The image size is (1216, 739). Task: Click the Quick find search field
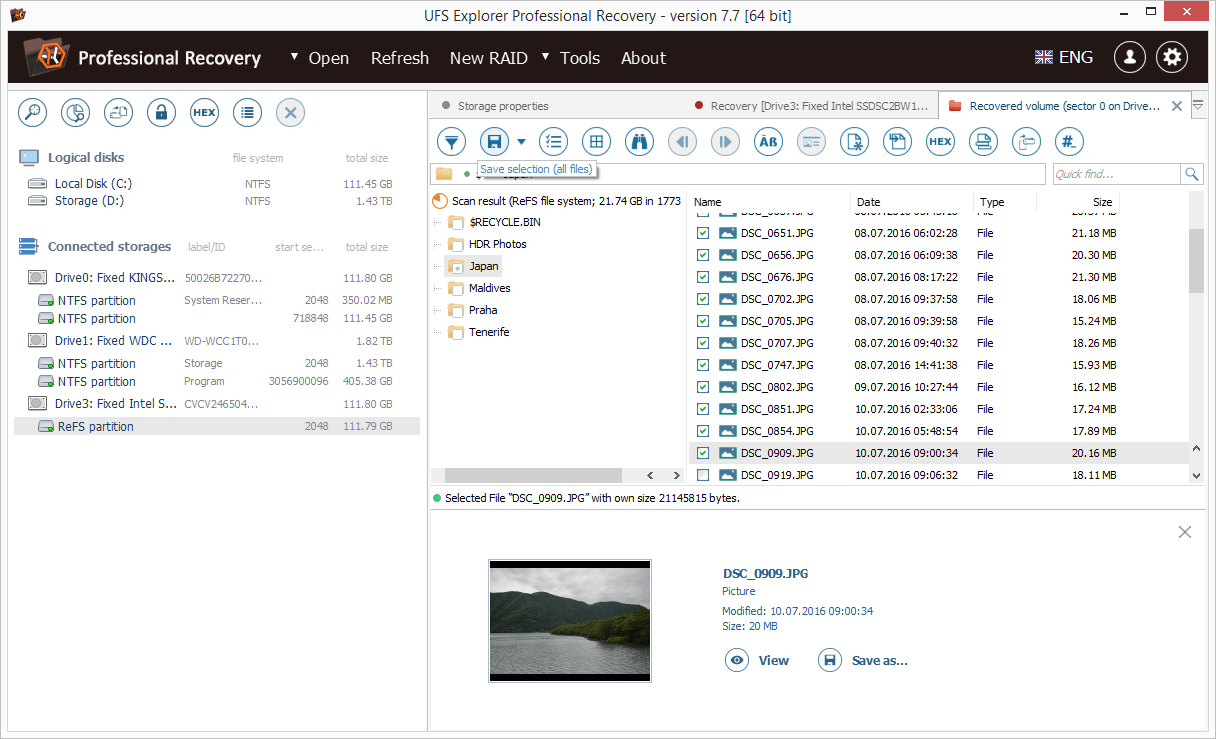click(x=1116, y=174)
